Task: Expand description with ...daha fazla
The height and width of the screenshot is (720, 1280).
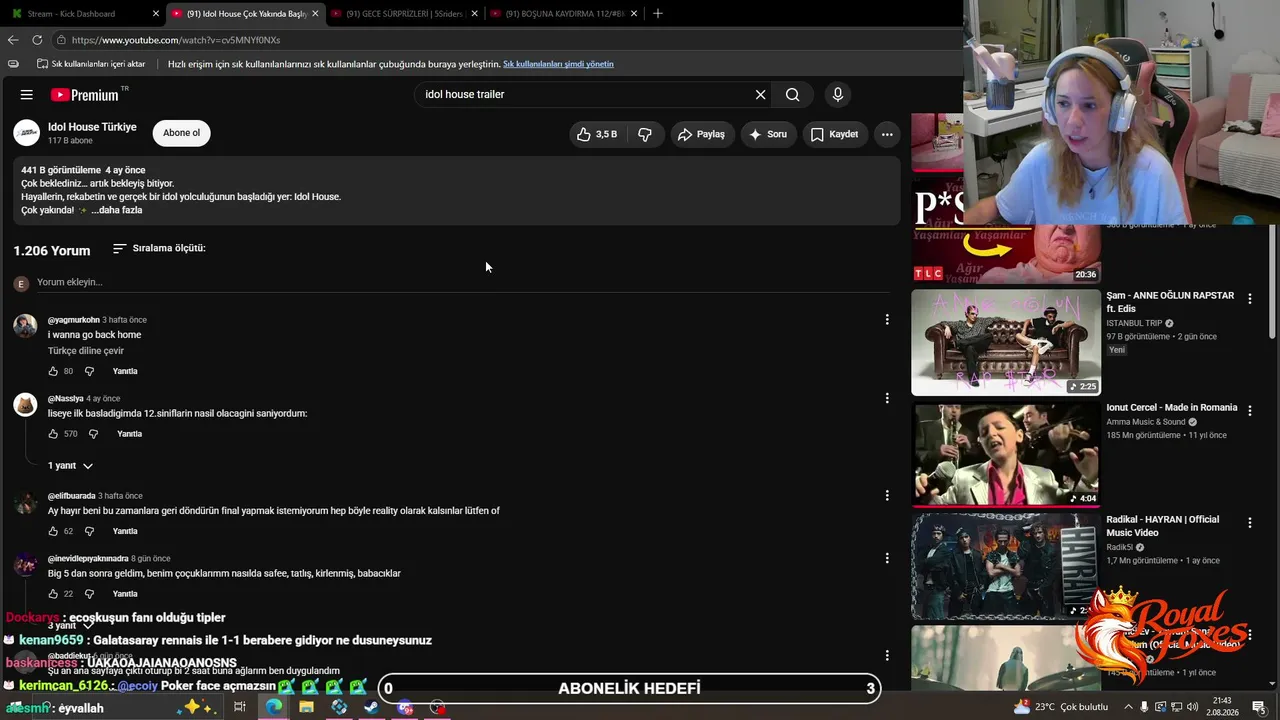Action: 117,211
